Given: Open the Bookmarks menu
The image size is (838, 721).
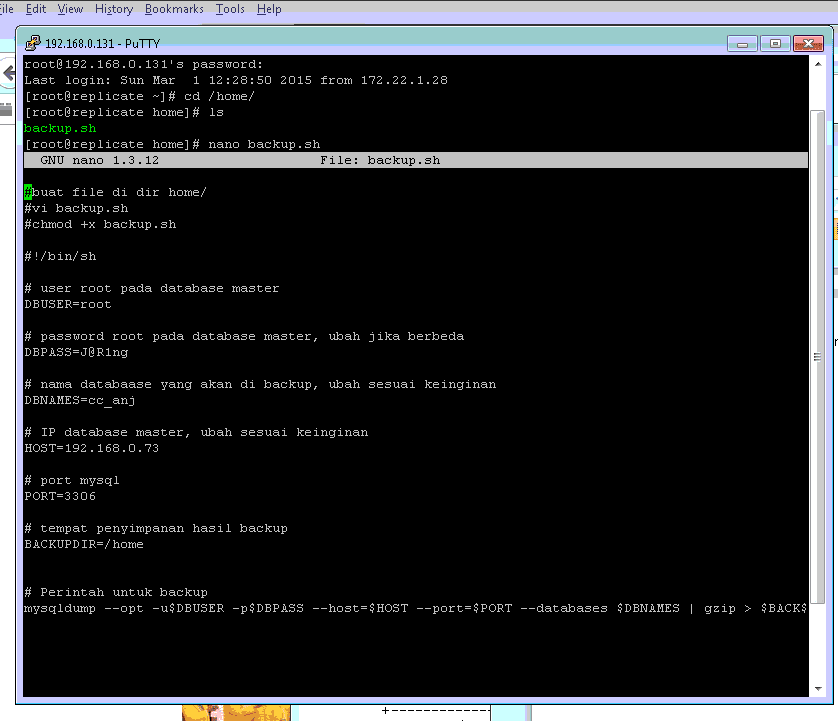Looking at the screenshot, I should pos(173,9).
